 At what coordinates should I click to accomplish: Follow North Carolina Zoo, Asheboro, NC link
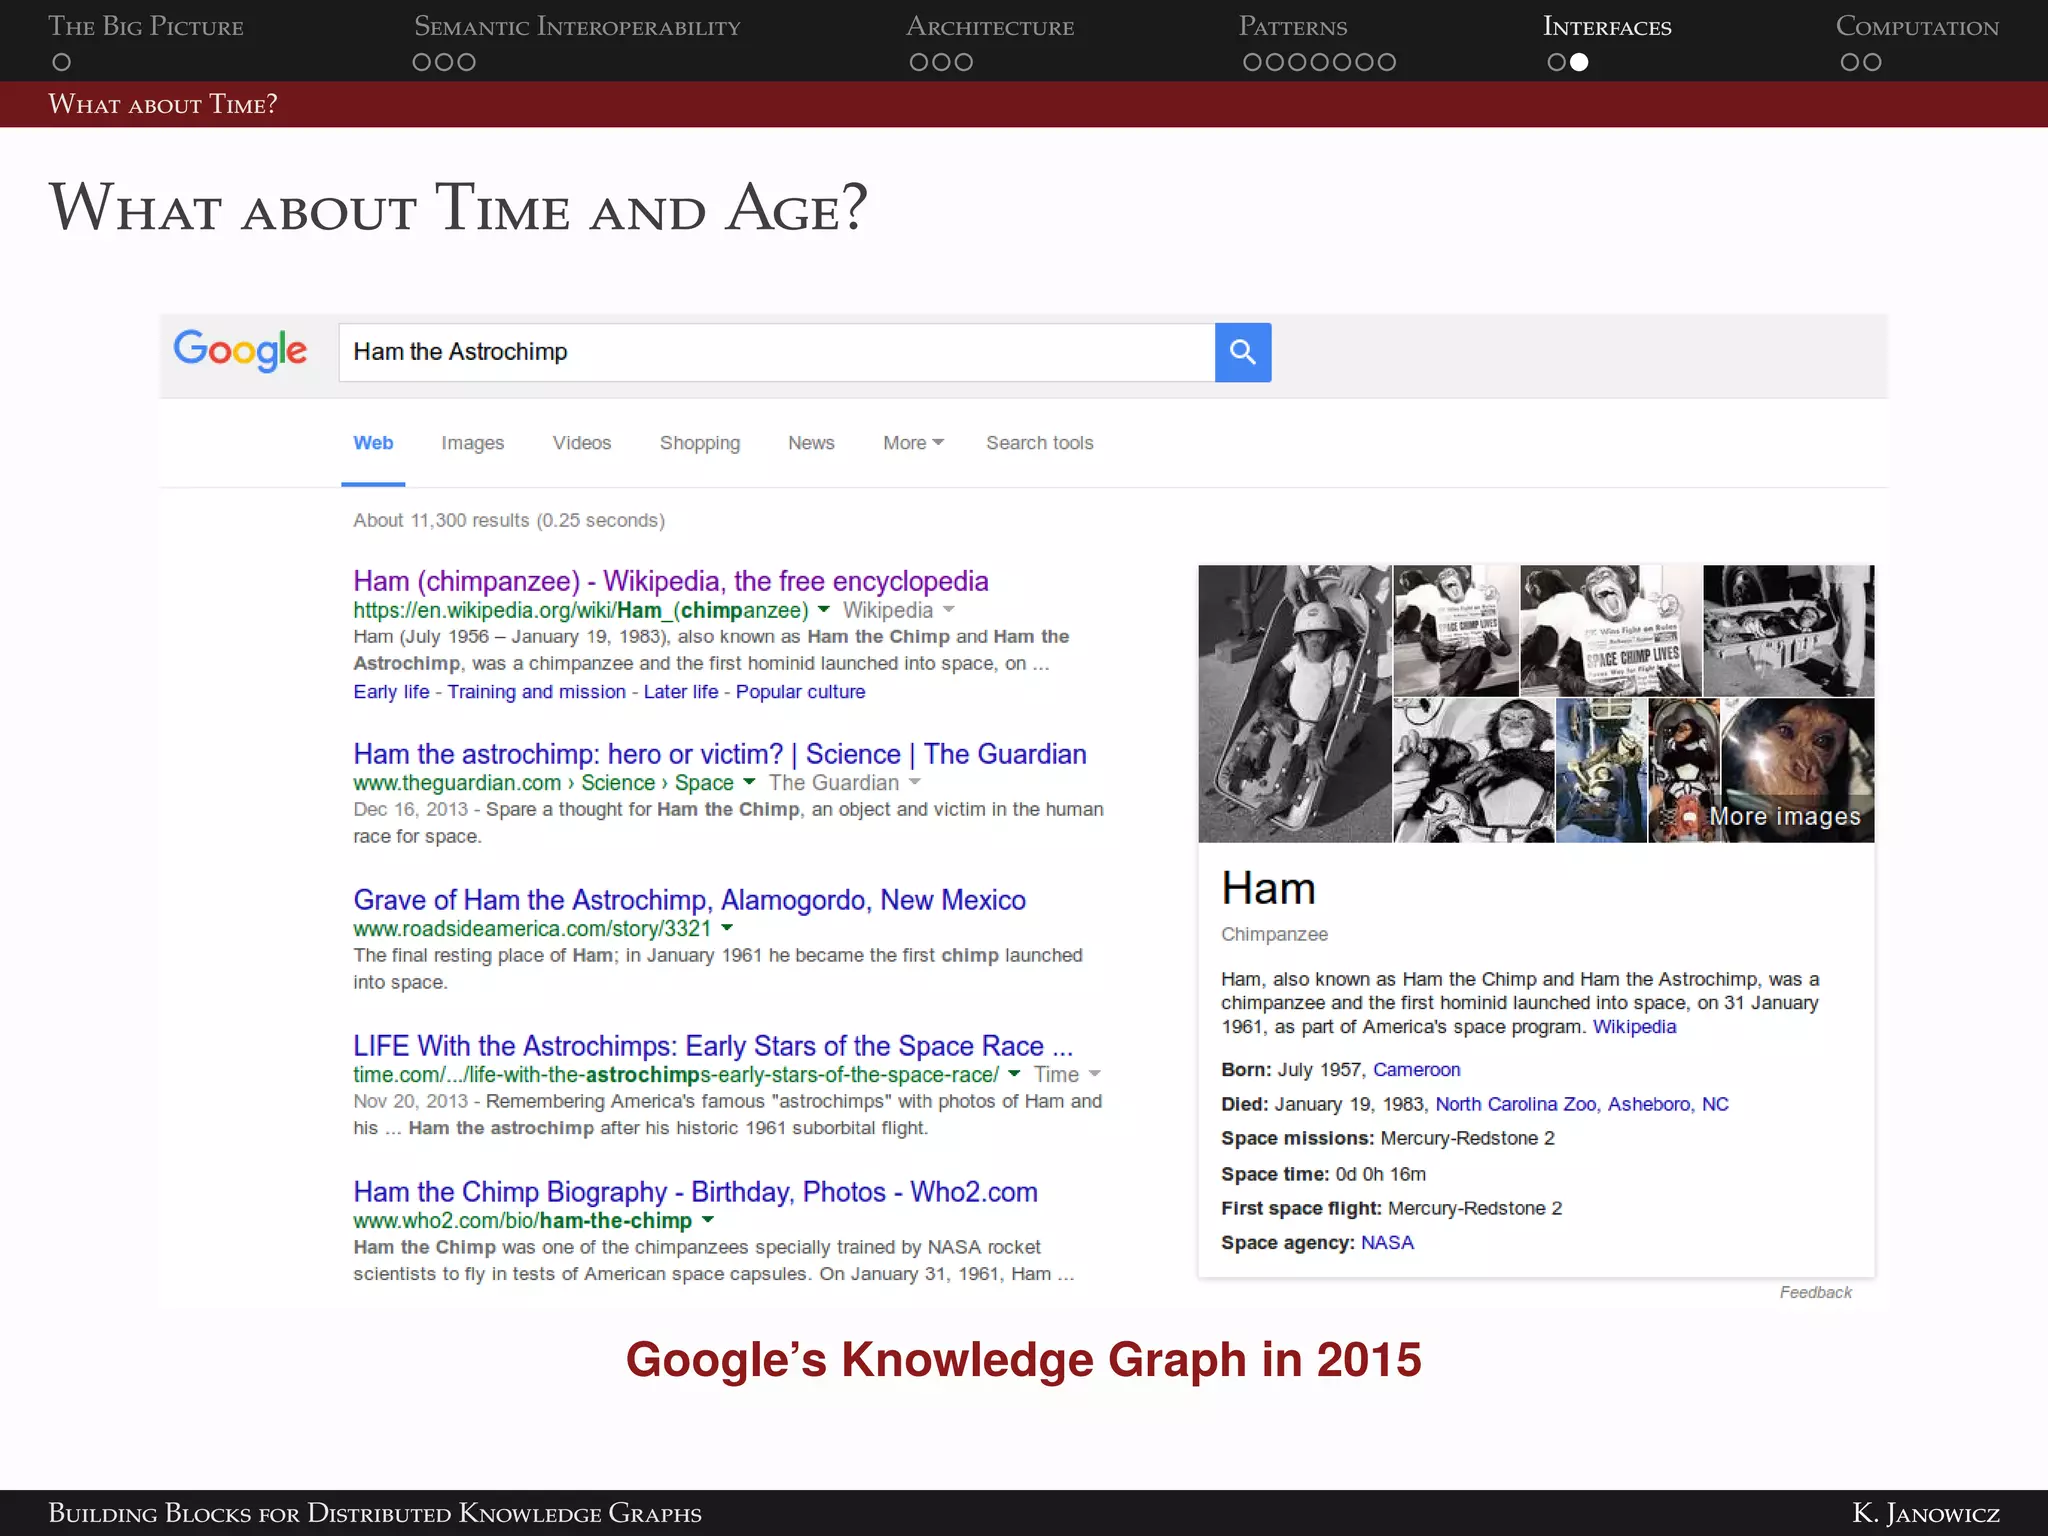pyautogui.click(x=1582, y=1104)
